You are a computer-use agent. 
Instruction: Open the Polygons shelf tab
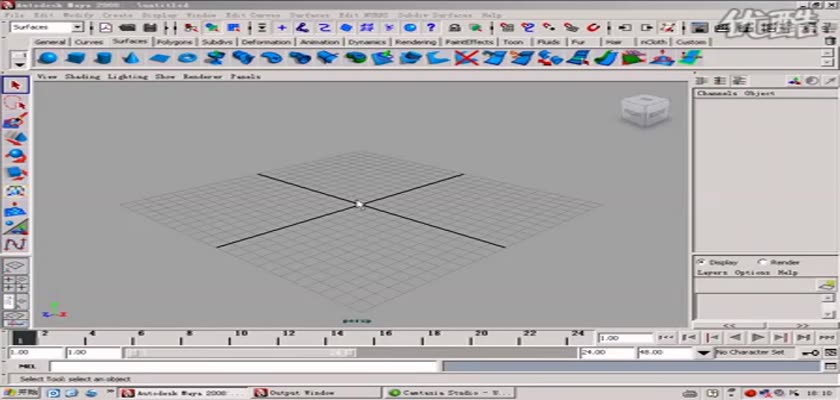(175, 42)
